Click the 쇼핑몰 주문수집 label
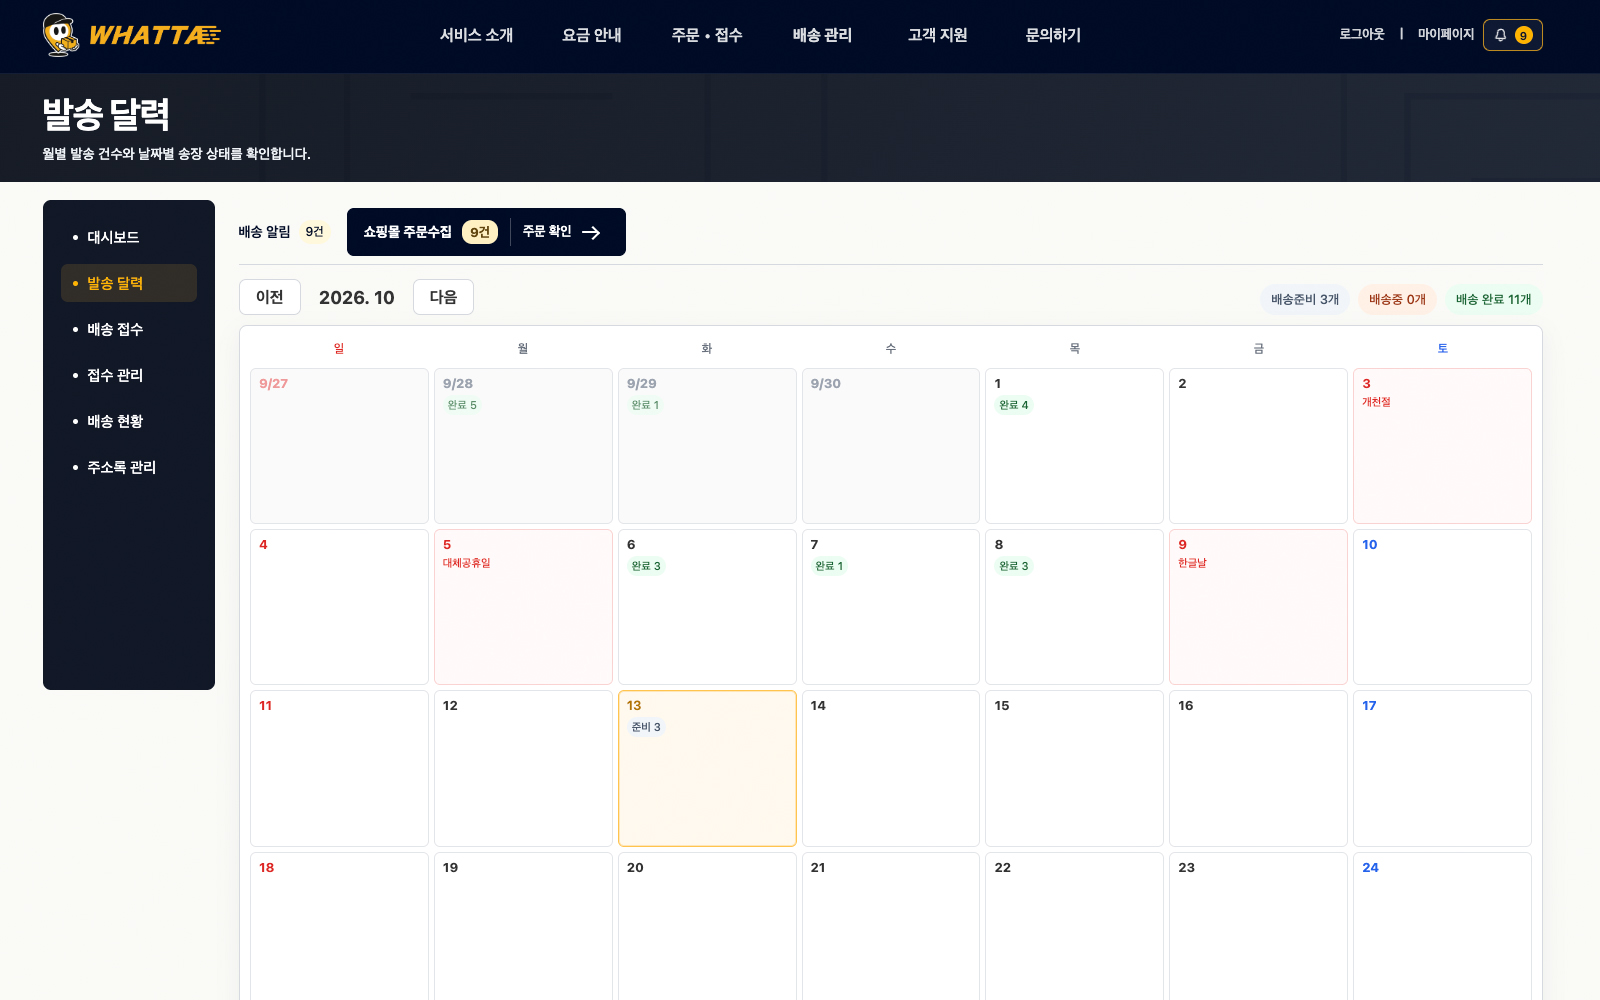 click(x=407, y=232)
